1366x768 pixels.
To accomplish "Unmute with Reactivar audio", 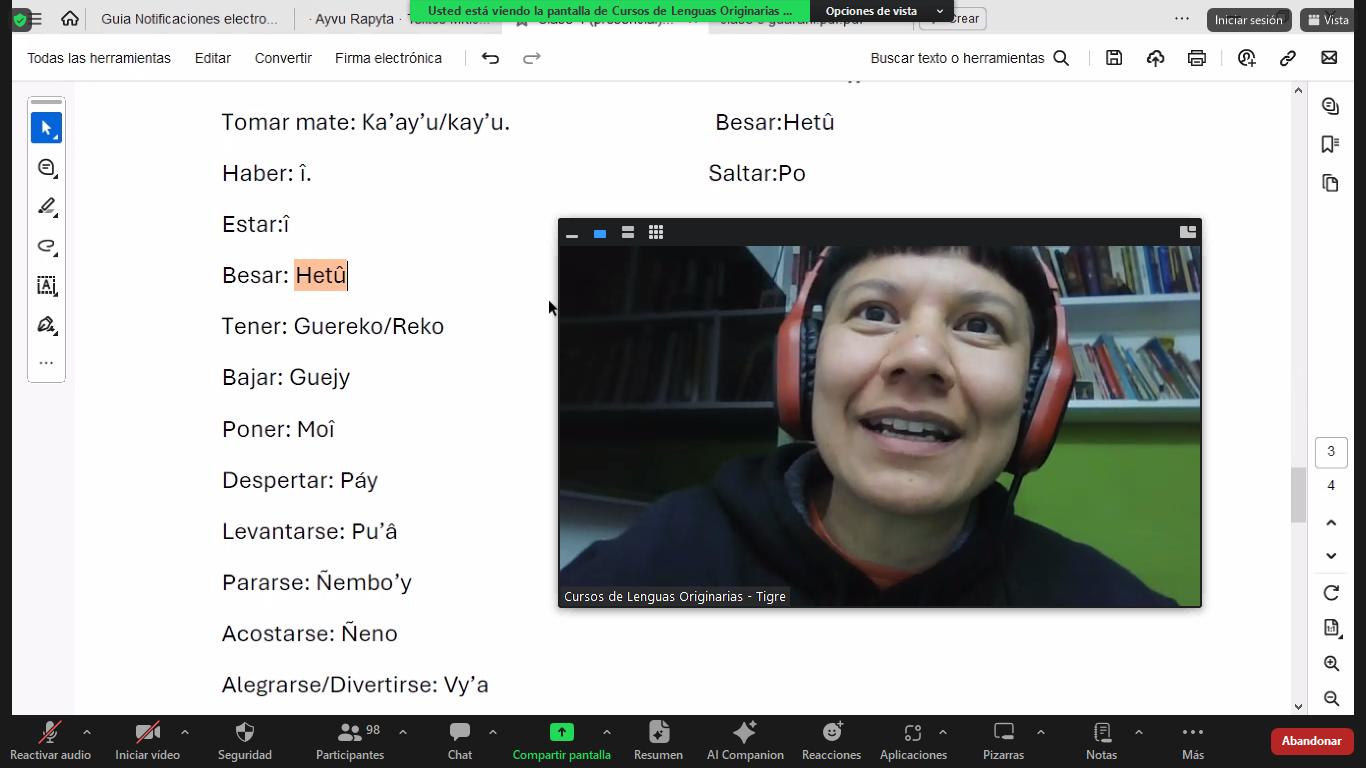I will (x=50, y=741).
